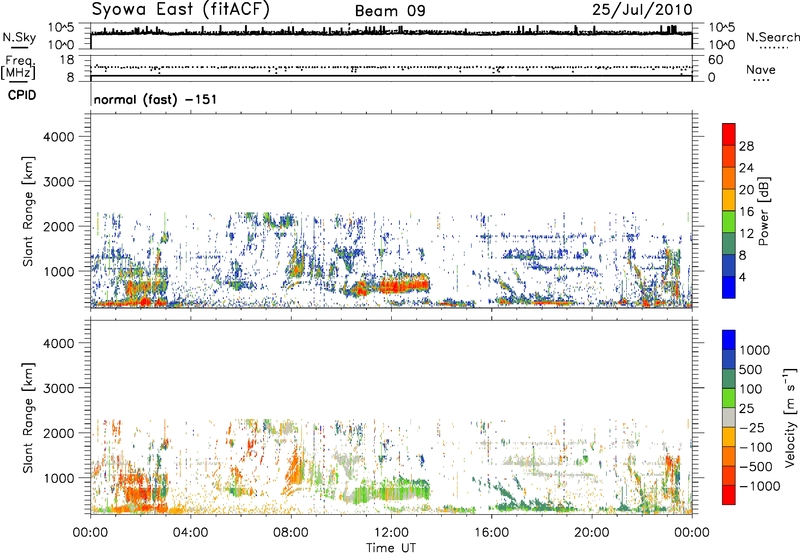Click the '60' Nave axis value

point(715,60)
